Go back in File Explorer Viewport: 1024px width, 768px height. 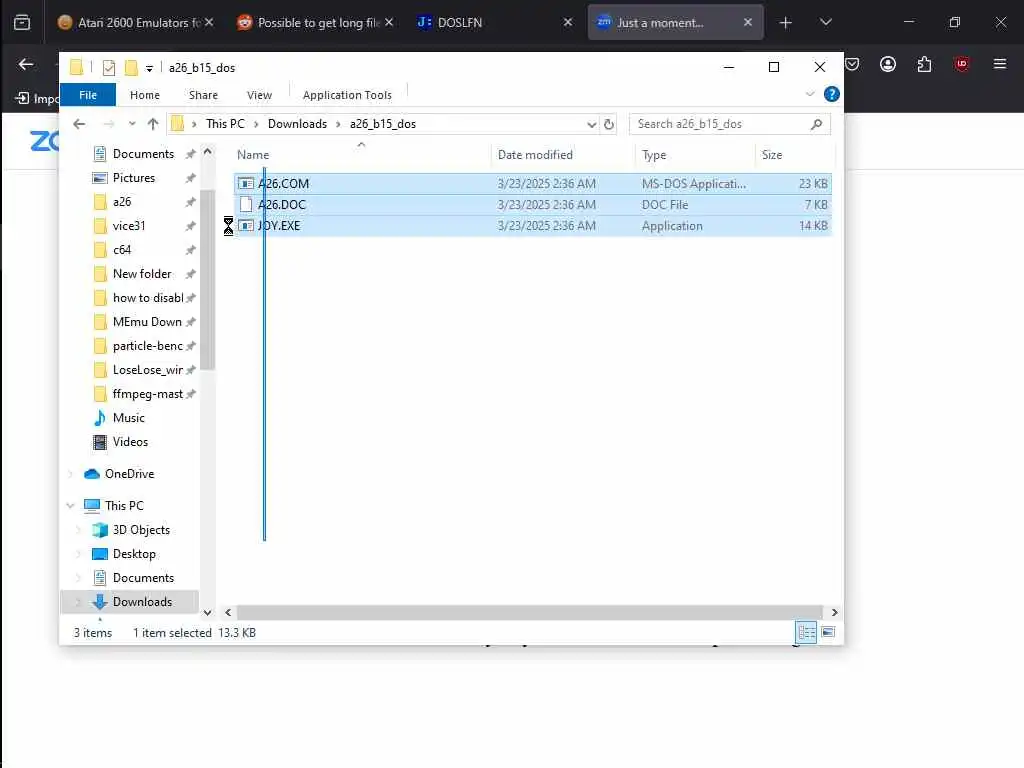point(79,124)
